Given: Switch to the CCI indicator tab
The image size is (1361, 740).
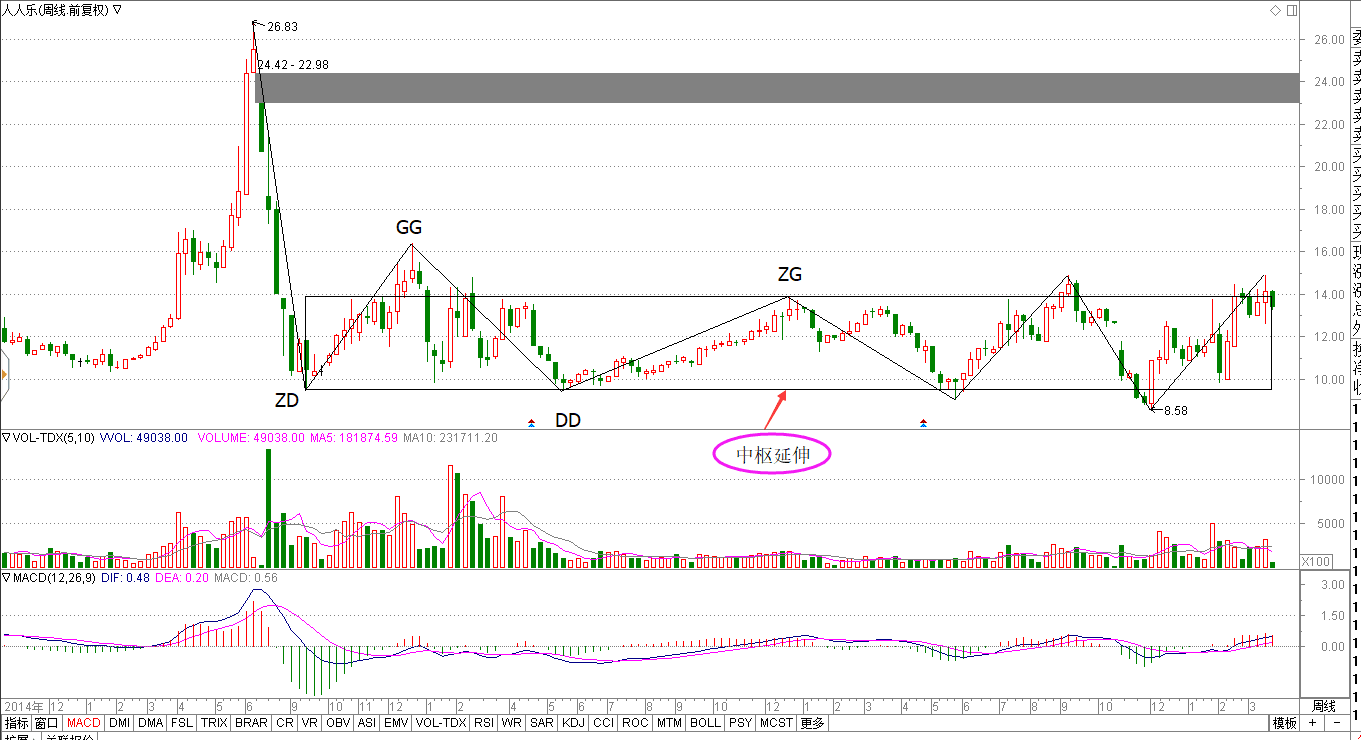Looking at the screenshot, I should (x=603, y=723).
